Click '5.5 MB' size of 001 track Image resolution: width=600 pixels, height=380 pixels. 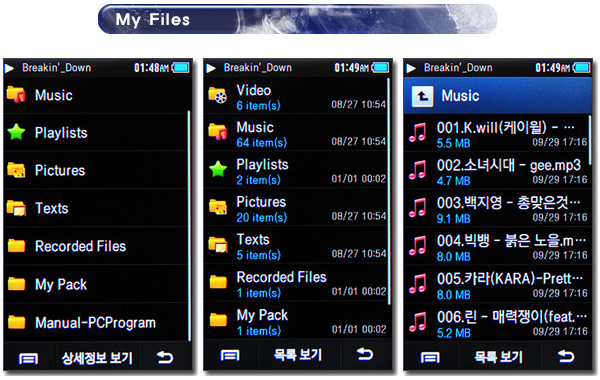point(453,144)
